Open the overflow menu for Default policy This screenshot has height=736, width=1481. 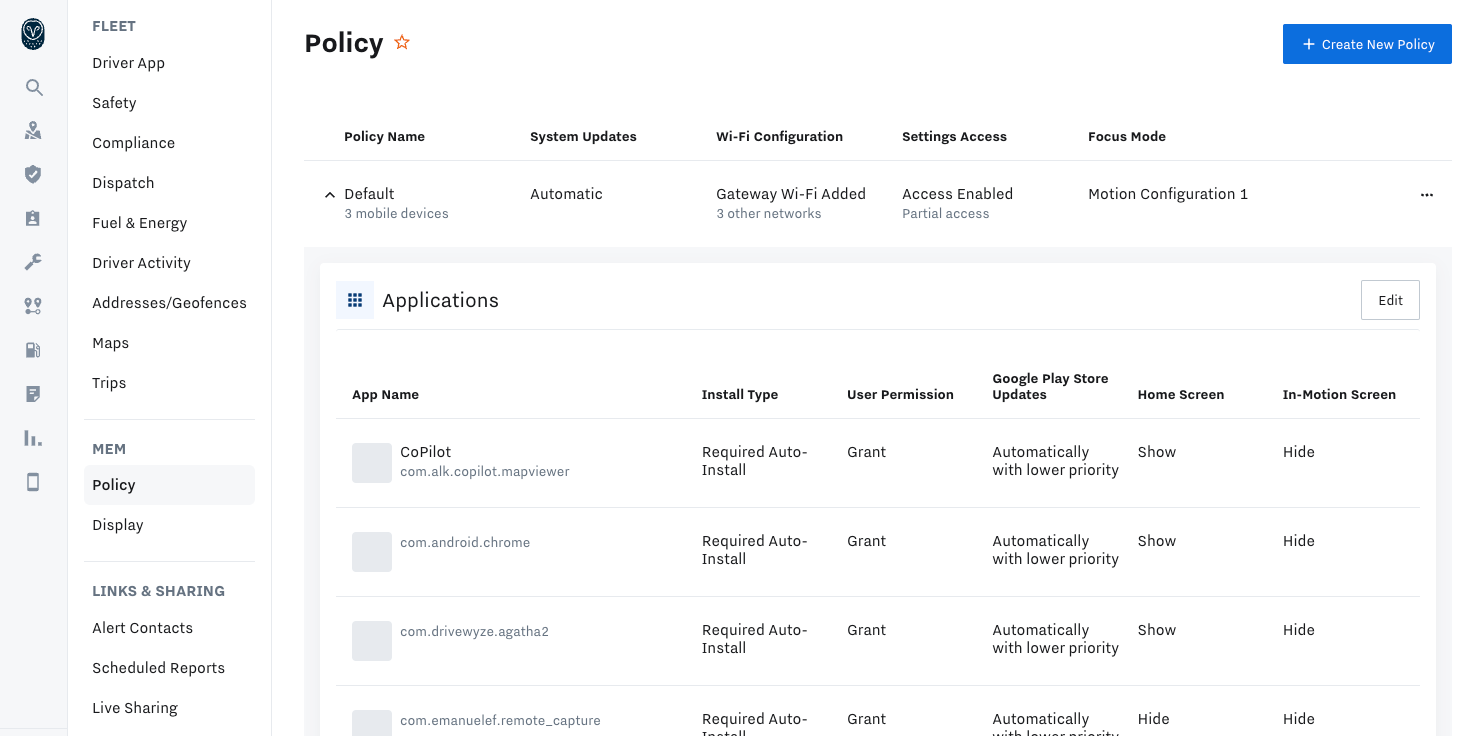pyautogui.click(x=1427, y=195)
